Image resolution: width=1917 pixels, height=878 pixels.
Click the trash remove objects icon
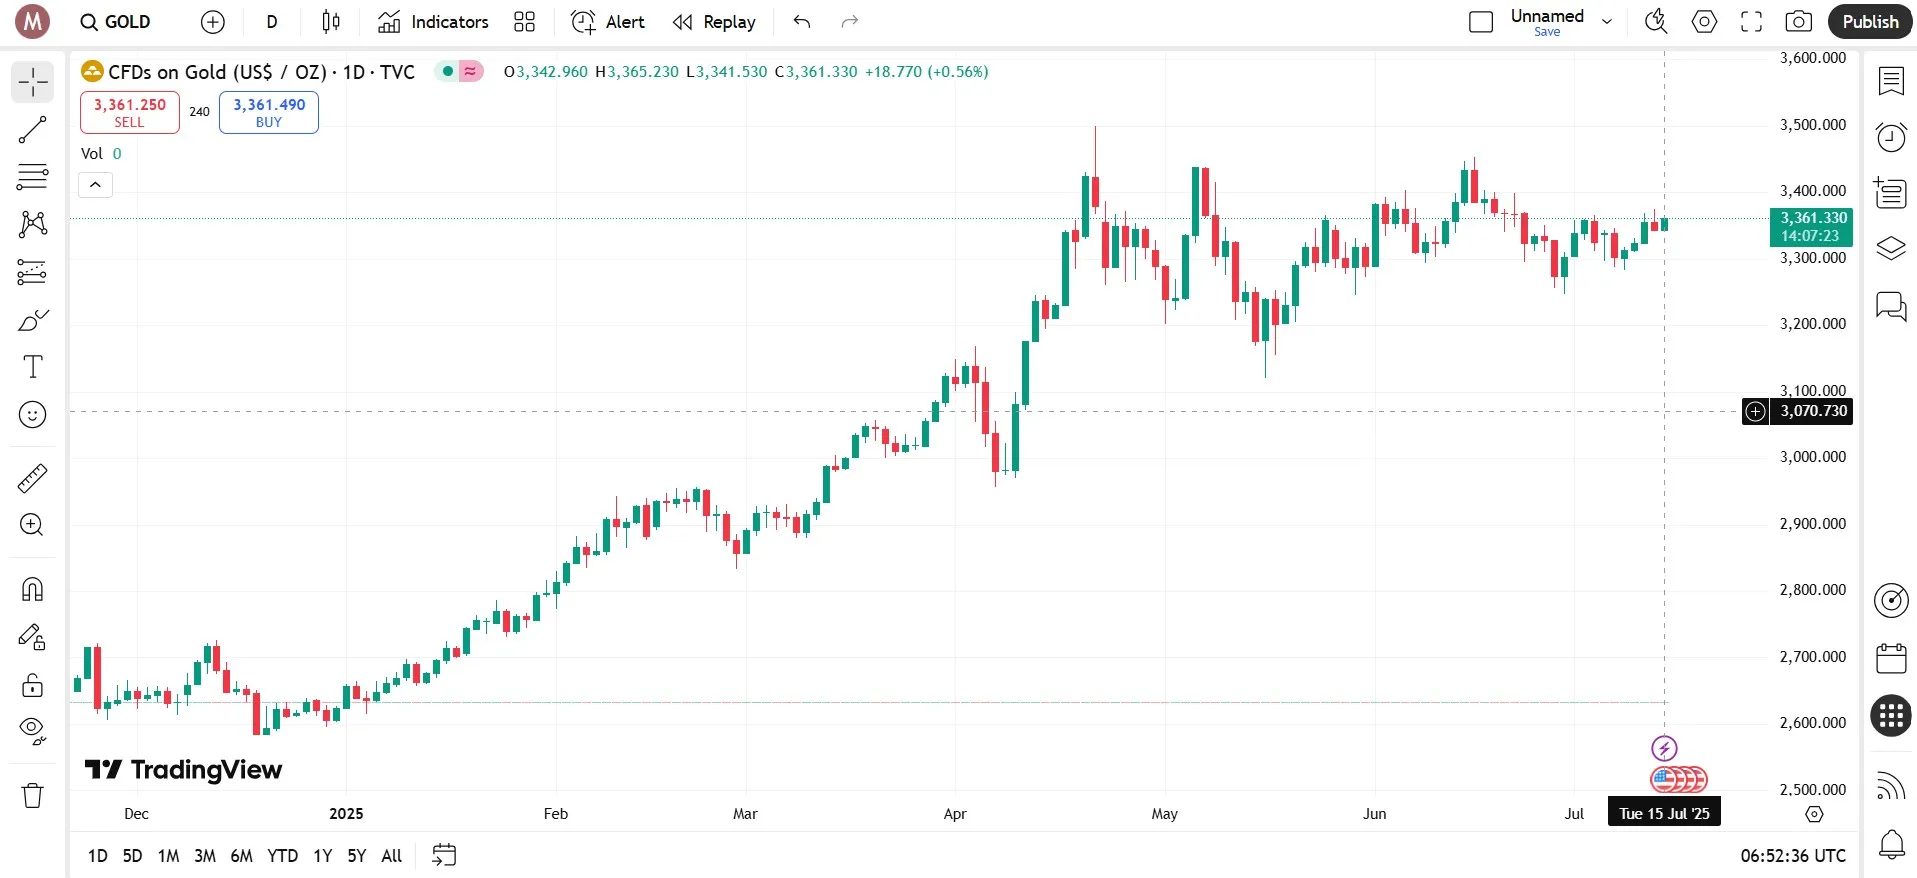(33, 795)
